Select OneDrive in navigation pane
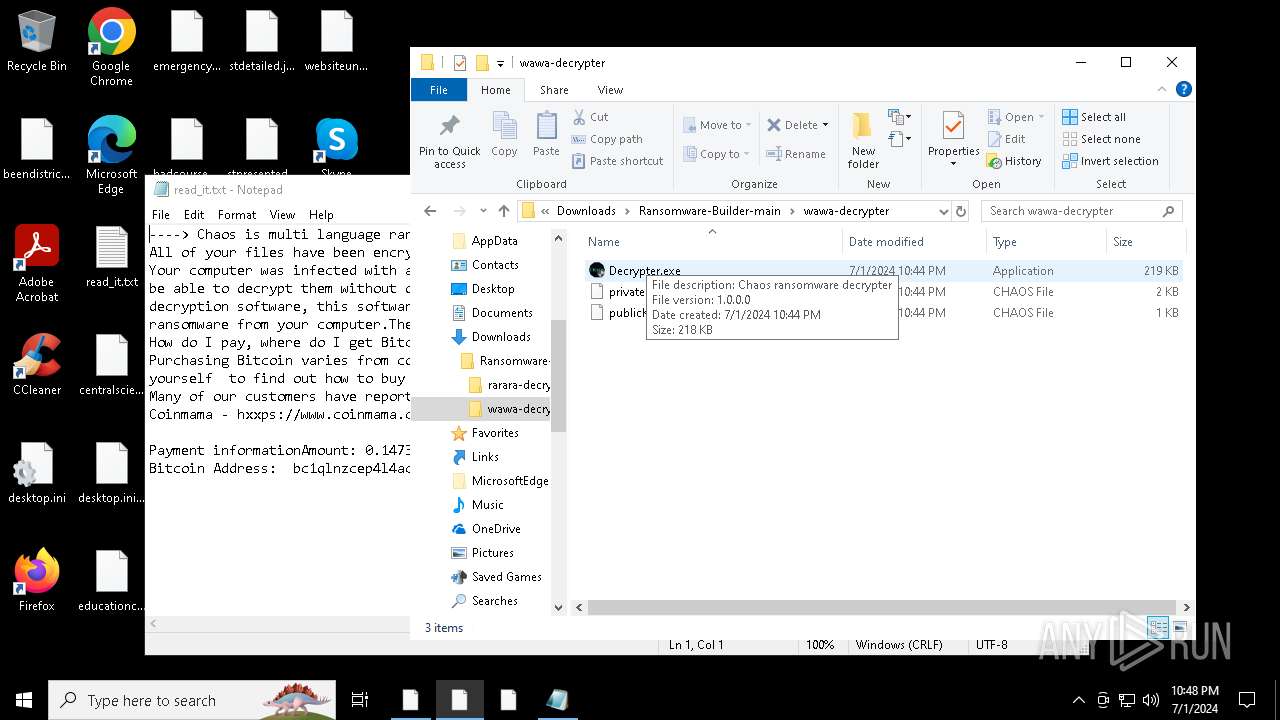The width and height of the screenshot is (1280, 720). [496, 529]
